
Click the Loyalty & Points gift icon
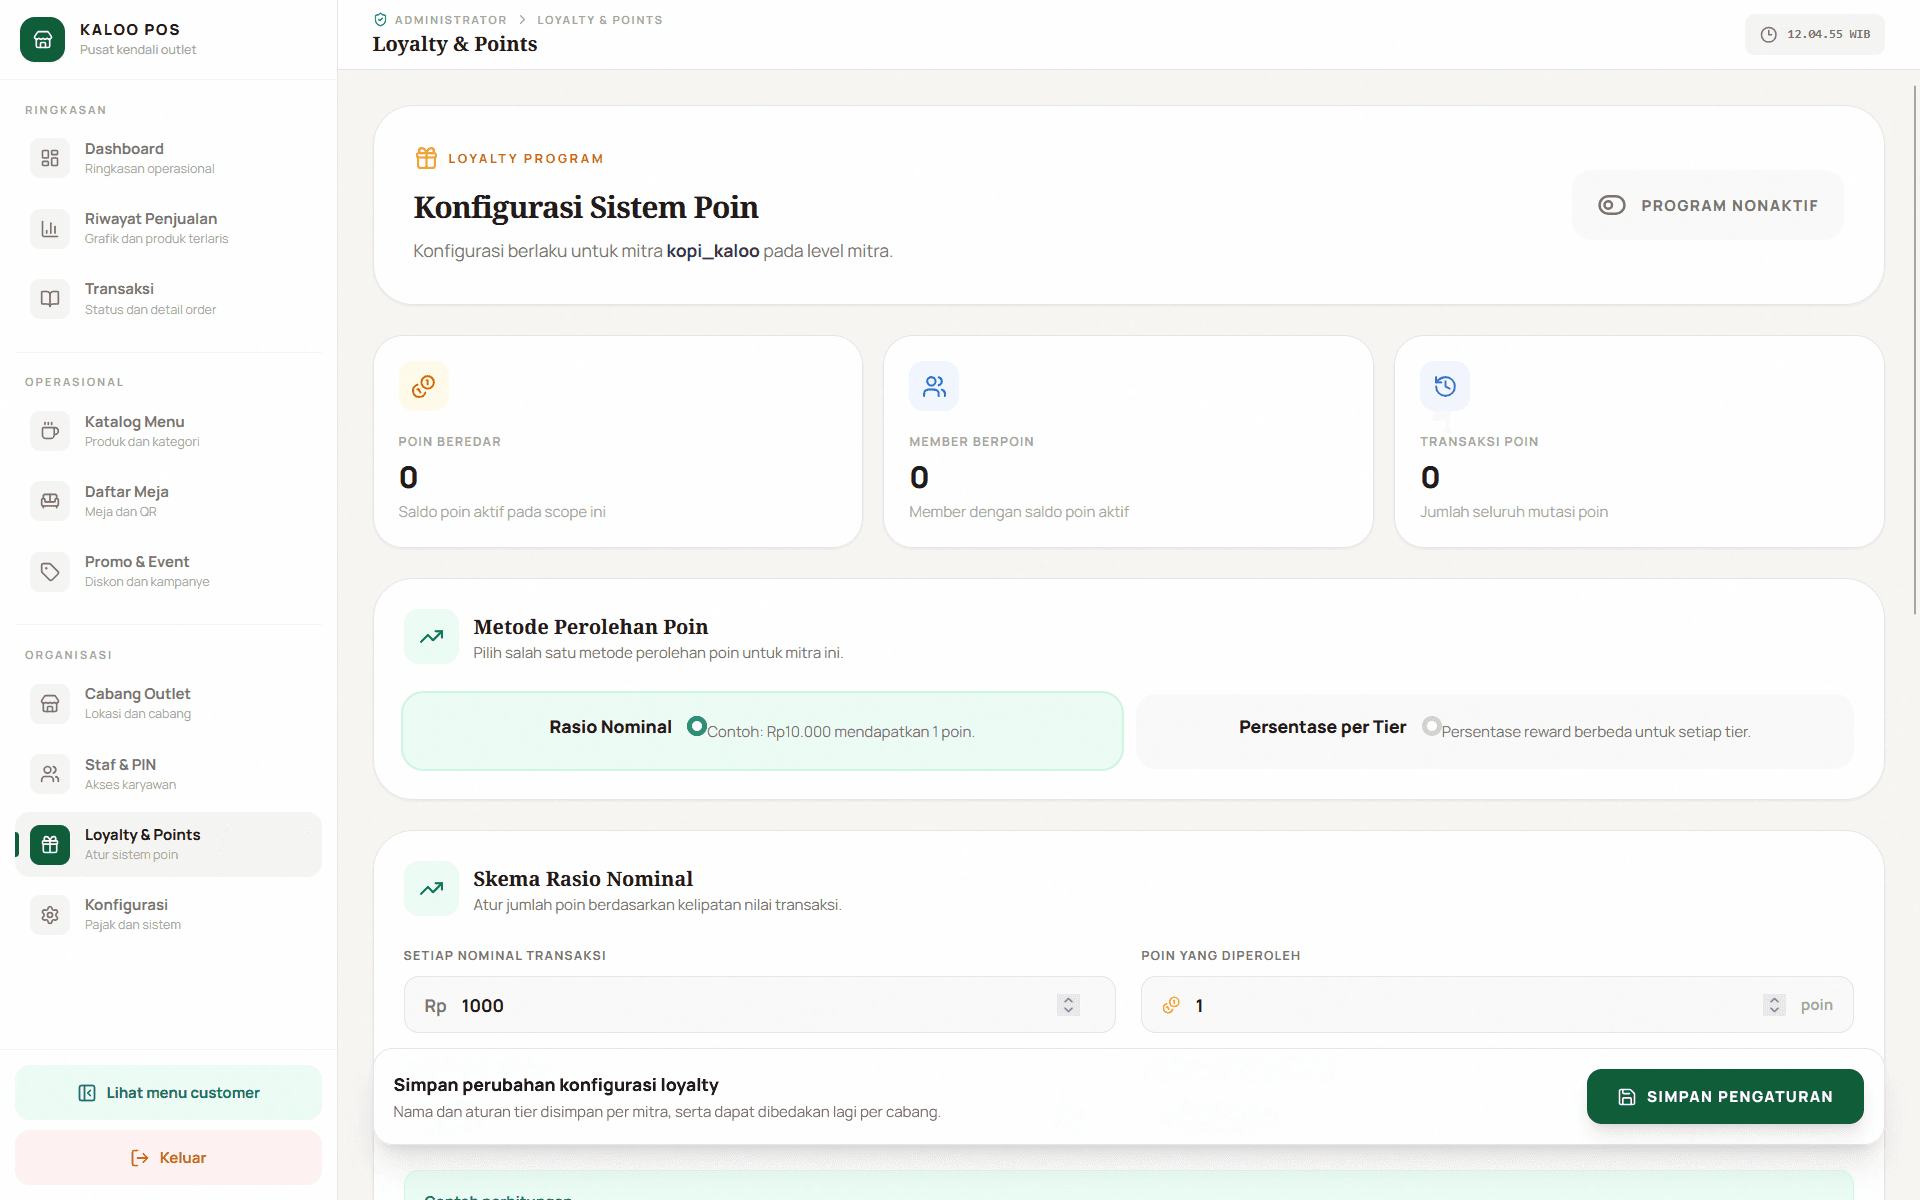tap(50, 844)
